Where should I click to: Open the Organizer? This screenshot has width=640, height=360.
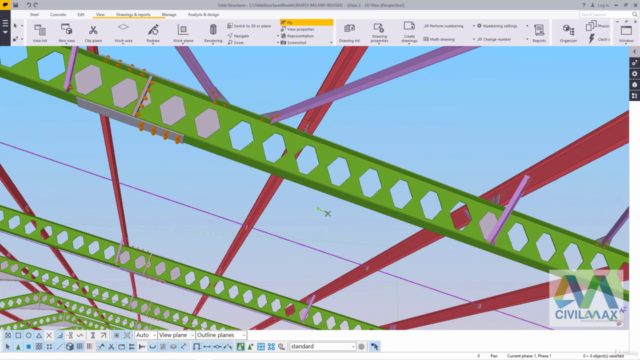point(568,33)
